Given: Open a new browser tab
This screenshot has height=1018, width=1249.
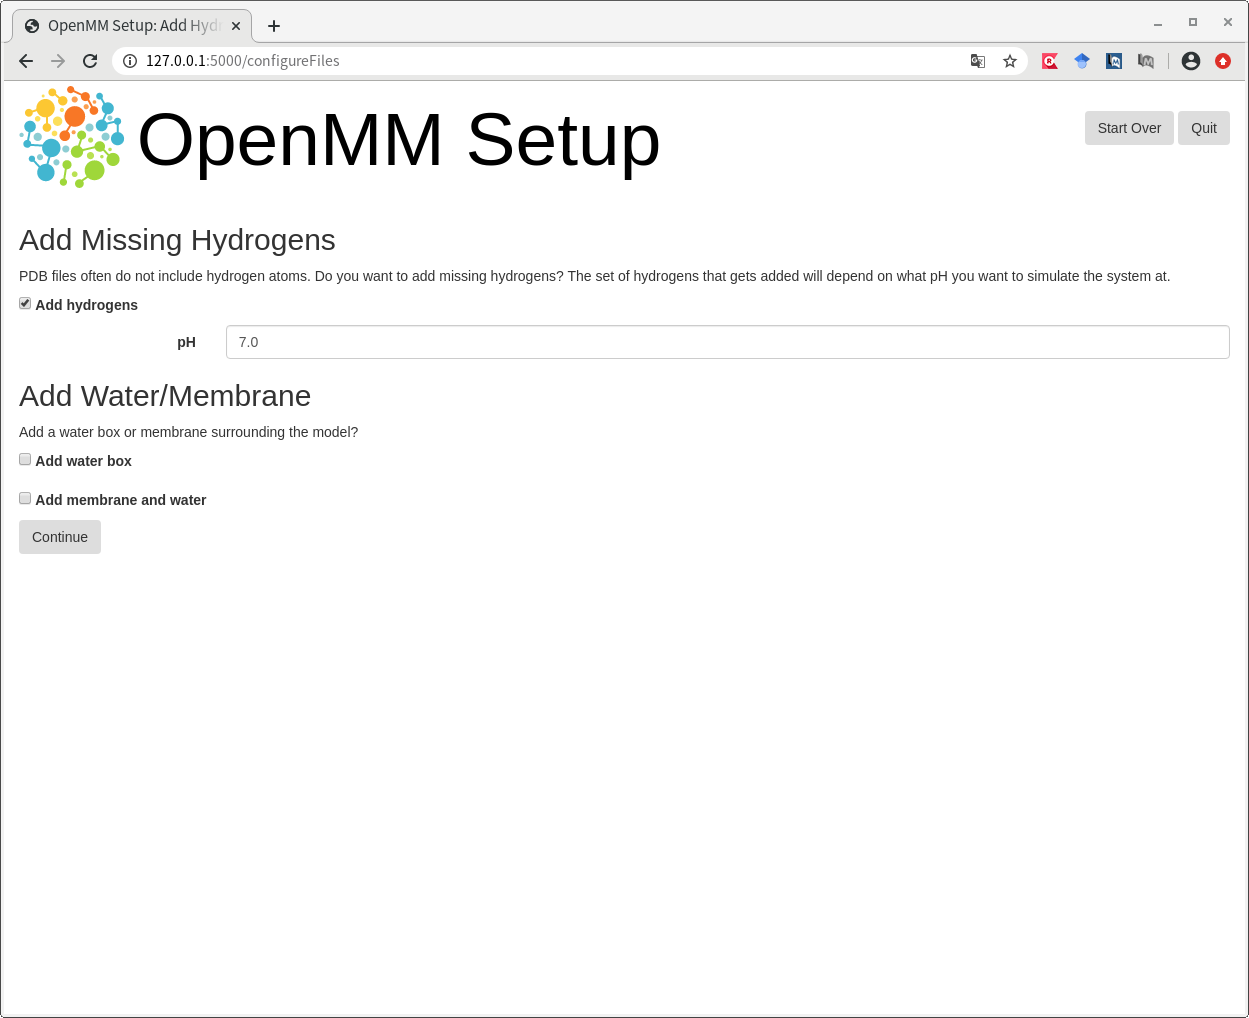Looking at the screenshot, I should click(x=274, y=26).
